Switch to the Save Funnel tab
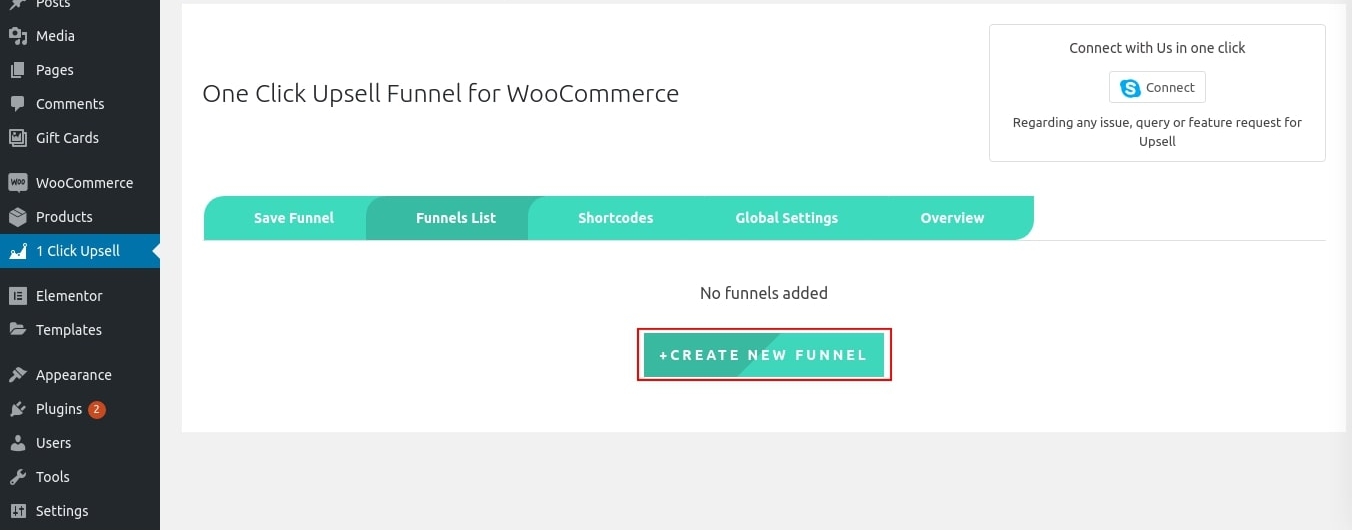1352x530 pixels. point(293,218)
